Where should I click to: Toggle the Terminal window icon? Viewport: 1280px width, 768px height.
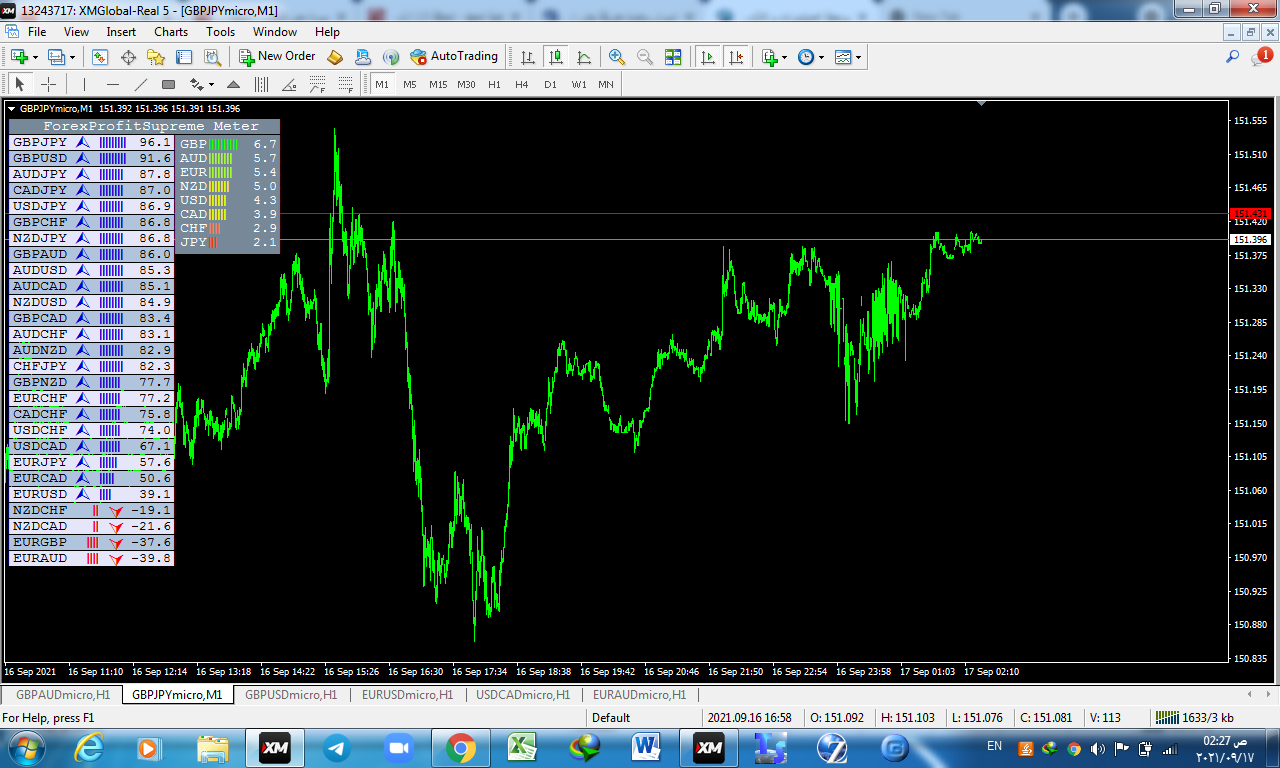(184, 57)
